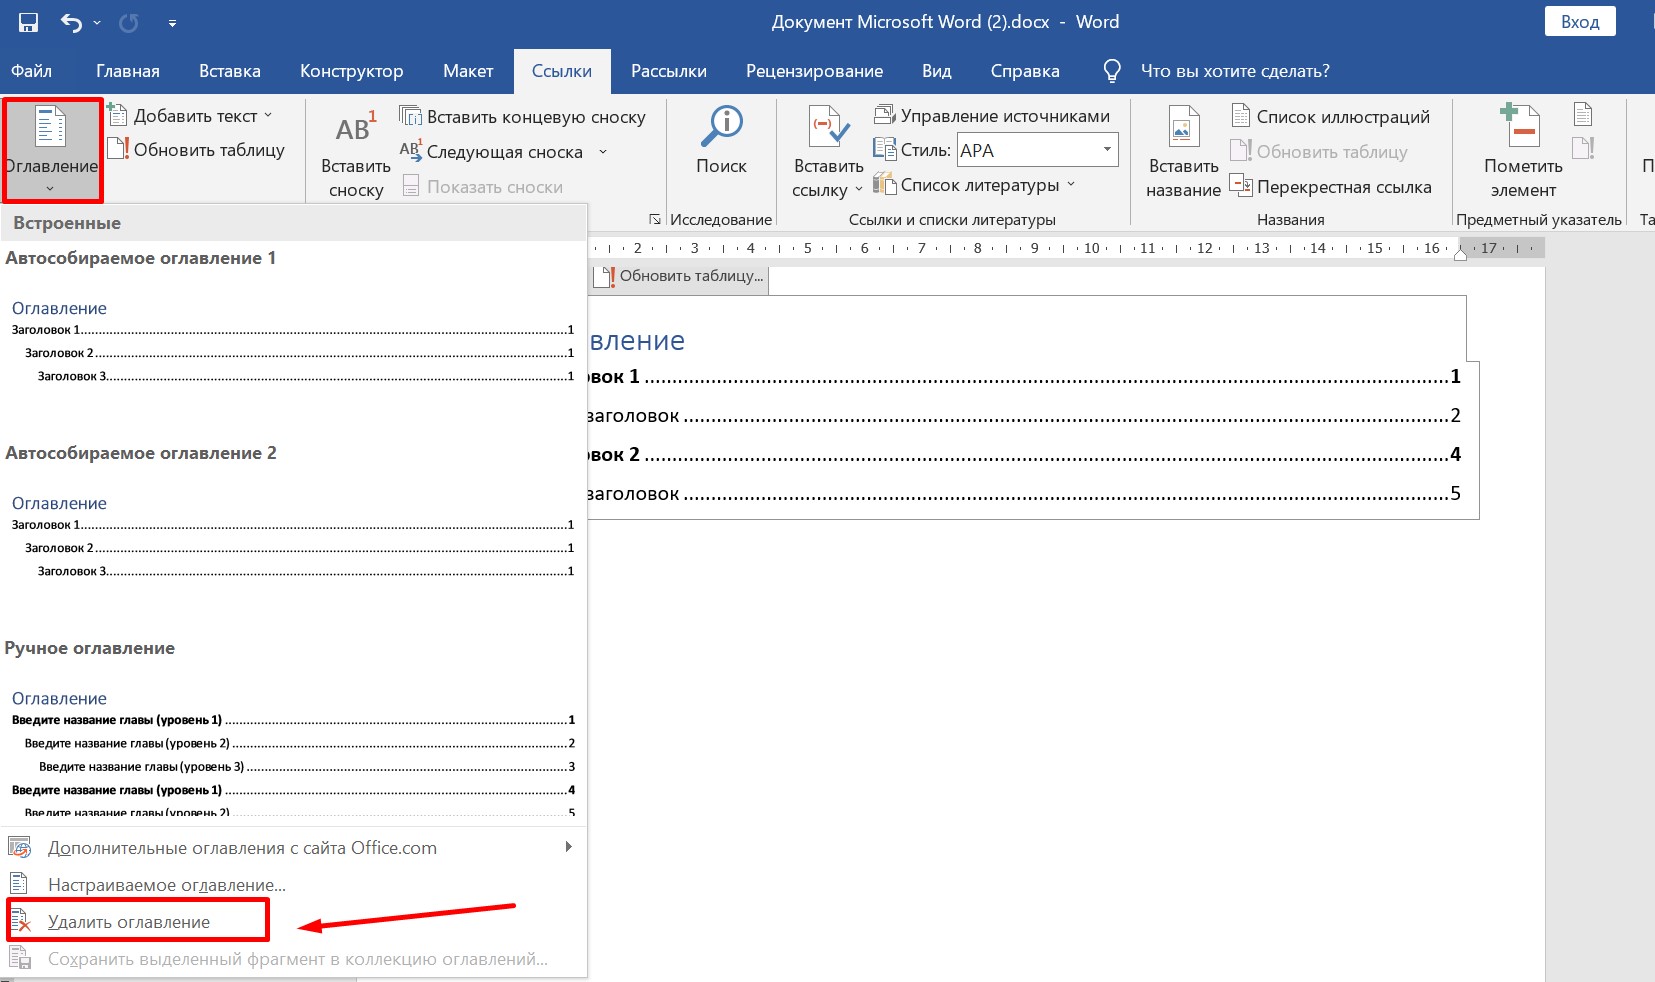Image resolution: width=1655 pixels, height=982 pixels.
Task: Click the Вставить сноску footnote icon
Action: tap(355, 130)
